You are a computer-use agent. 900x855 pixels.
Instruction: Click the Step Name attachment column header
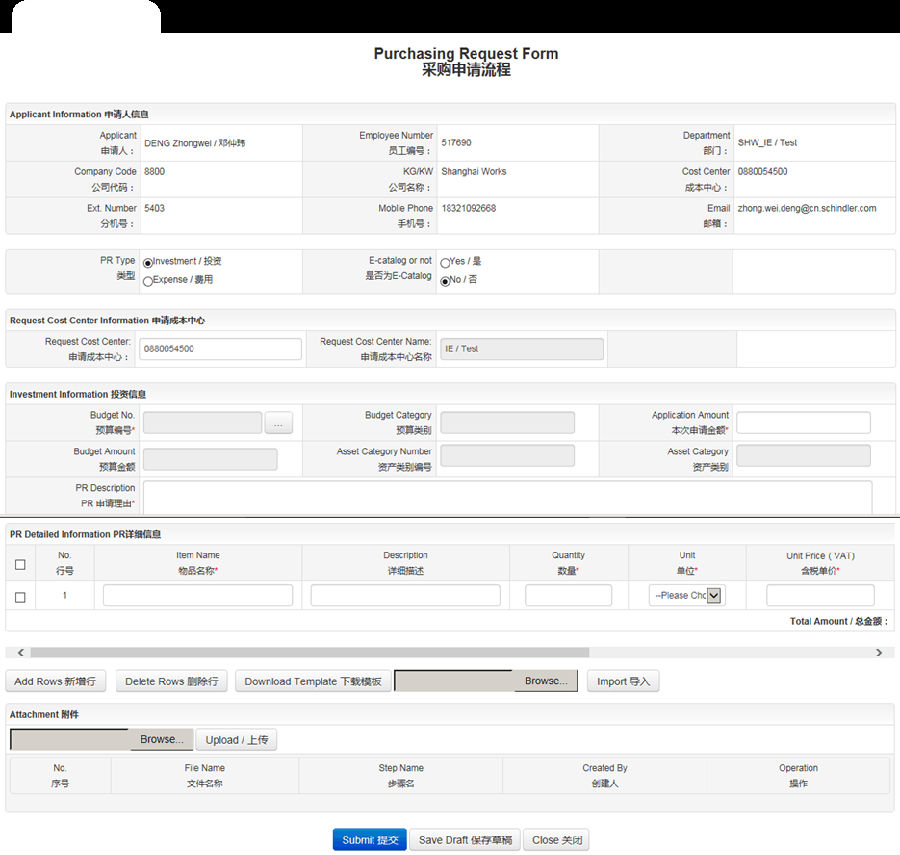tap(401, 775)
